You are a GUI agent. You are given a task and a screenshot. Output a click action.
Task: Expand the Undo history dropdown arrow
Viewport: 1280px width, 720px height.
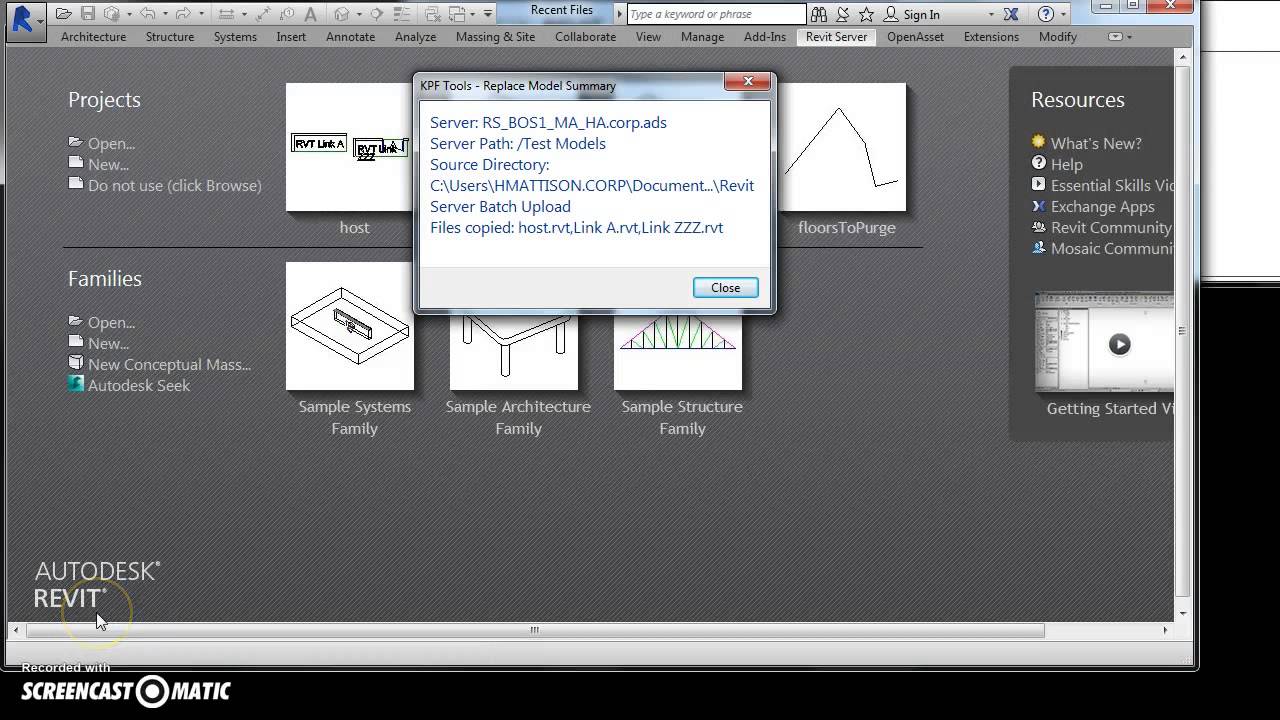(165, 15)
